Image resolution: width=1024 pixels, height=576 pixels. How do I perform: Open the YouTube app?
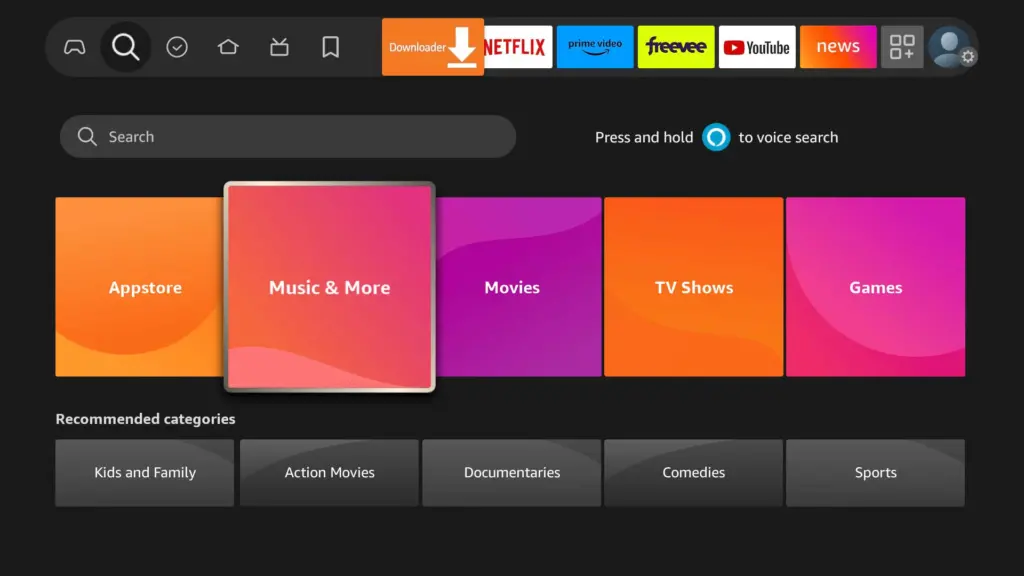click(757, 47)
